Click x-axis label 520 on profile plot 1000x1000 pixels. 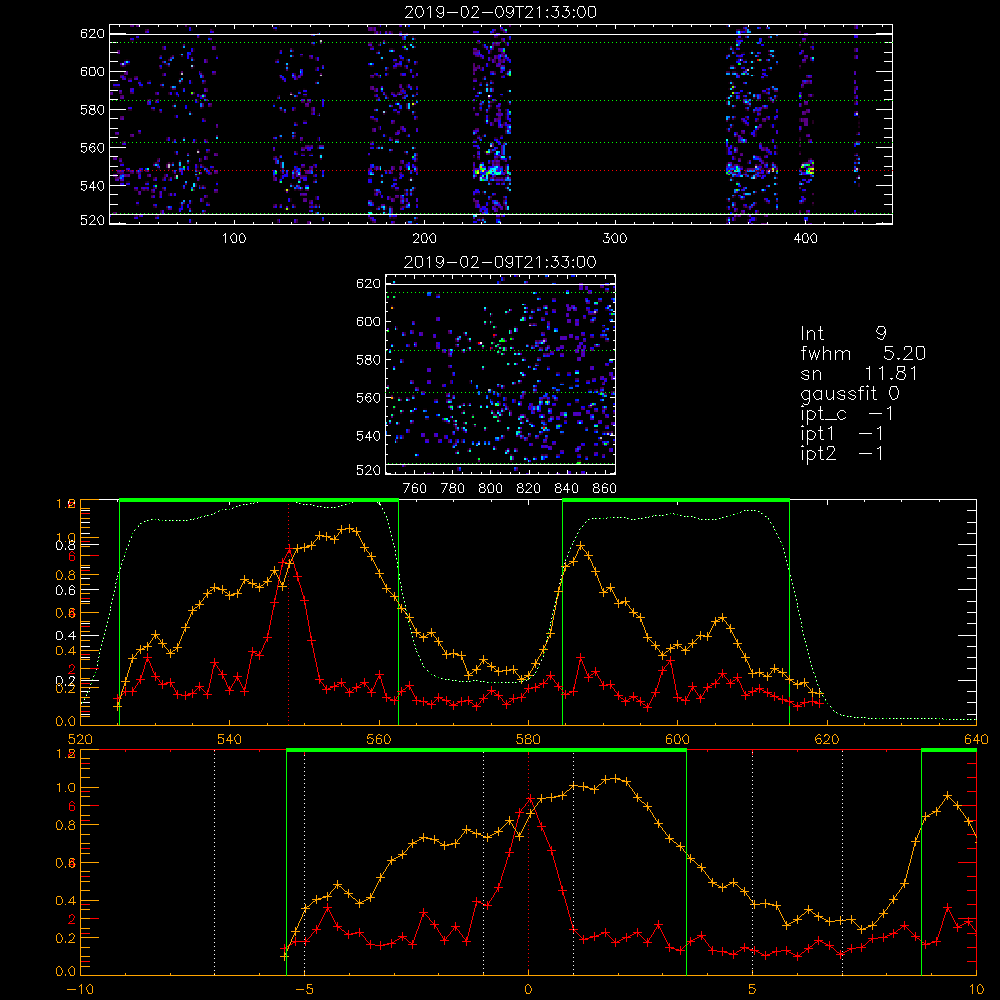tap(80, 740)
